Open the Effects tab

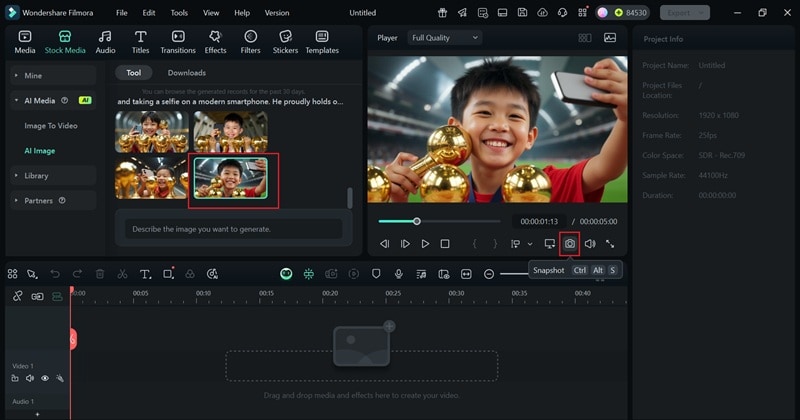[215, 42]
